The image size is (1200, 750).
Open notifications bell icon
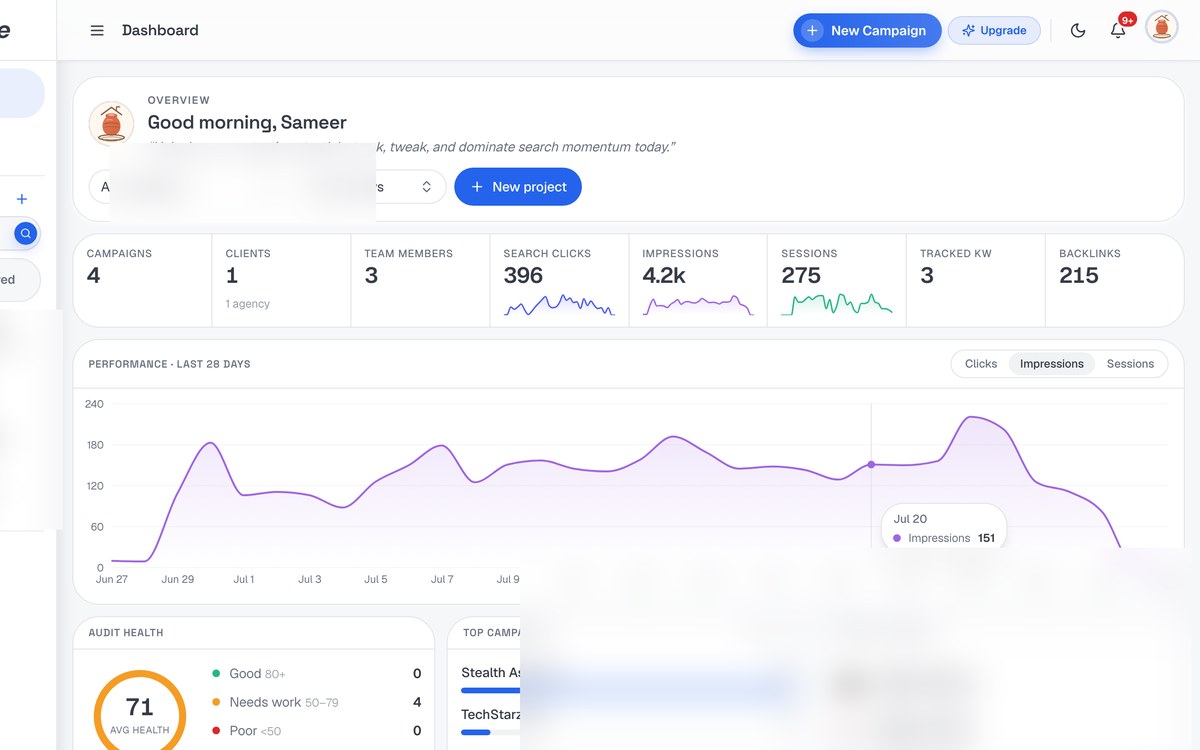[x=1118, y=30]
